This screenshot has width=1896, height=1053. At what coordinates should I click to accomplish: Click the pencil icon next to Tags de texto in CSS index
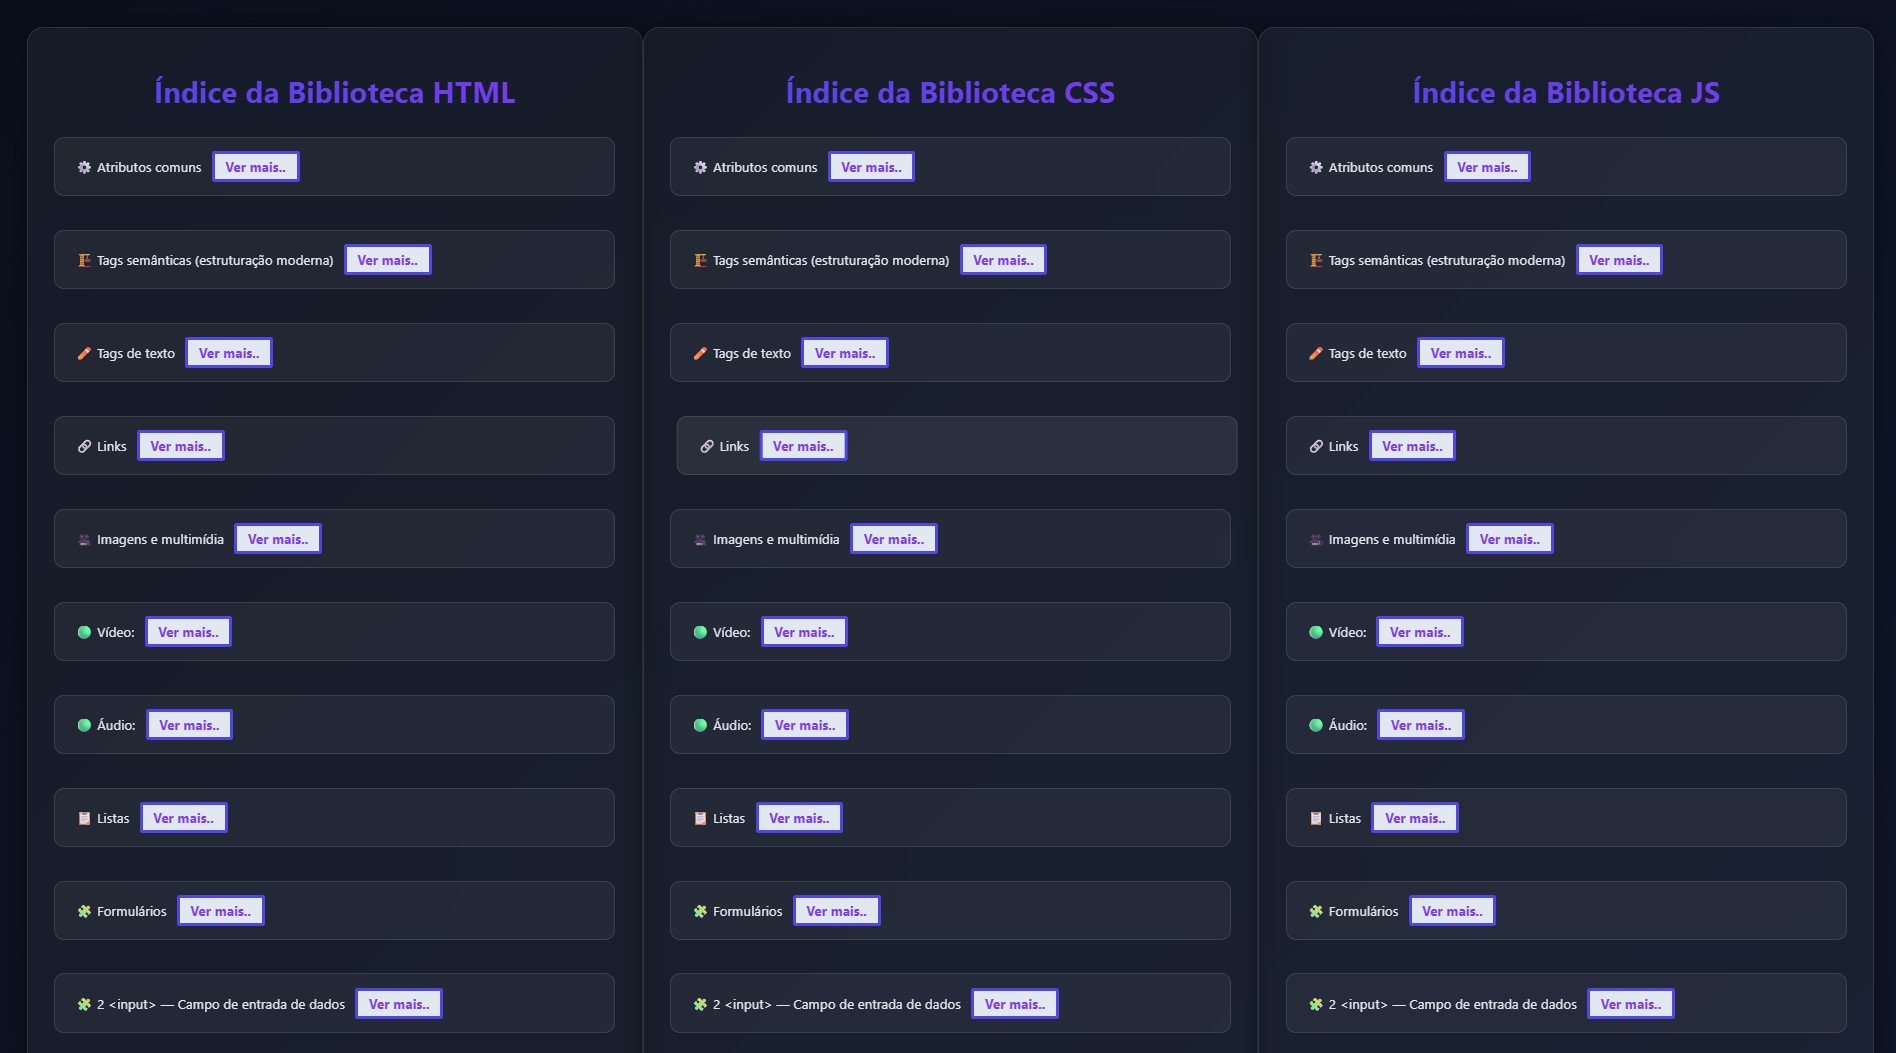(700, 354)
